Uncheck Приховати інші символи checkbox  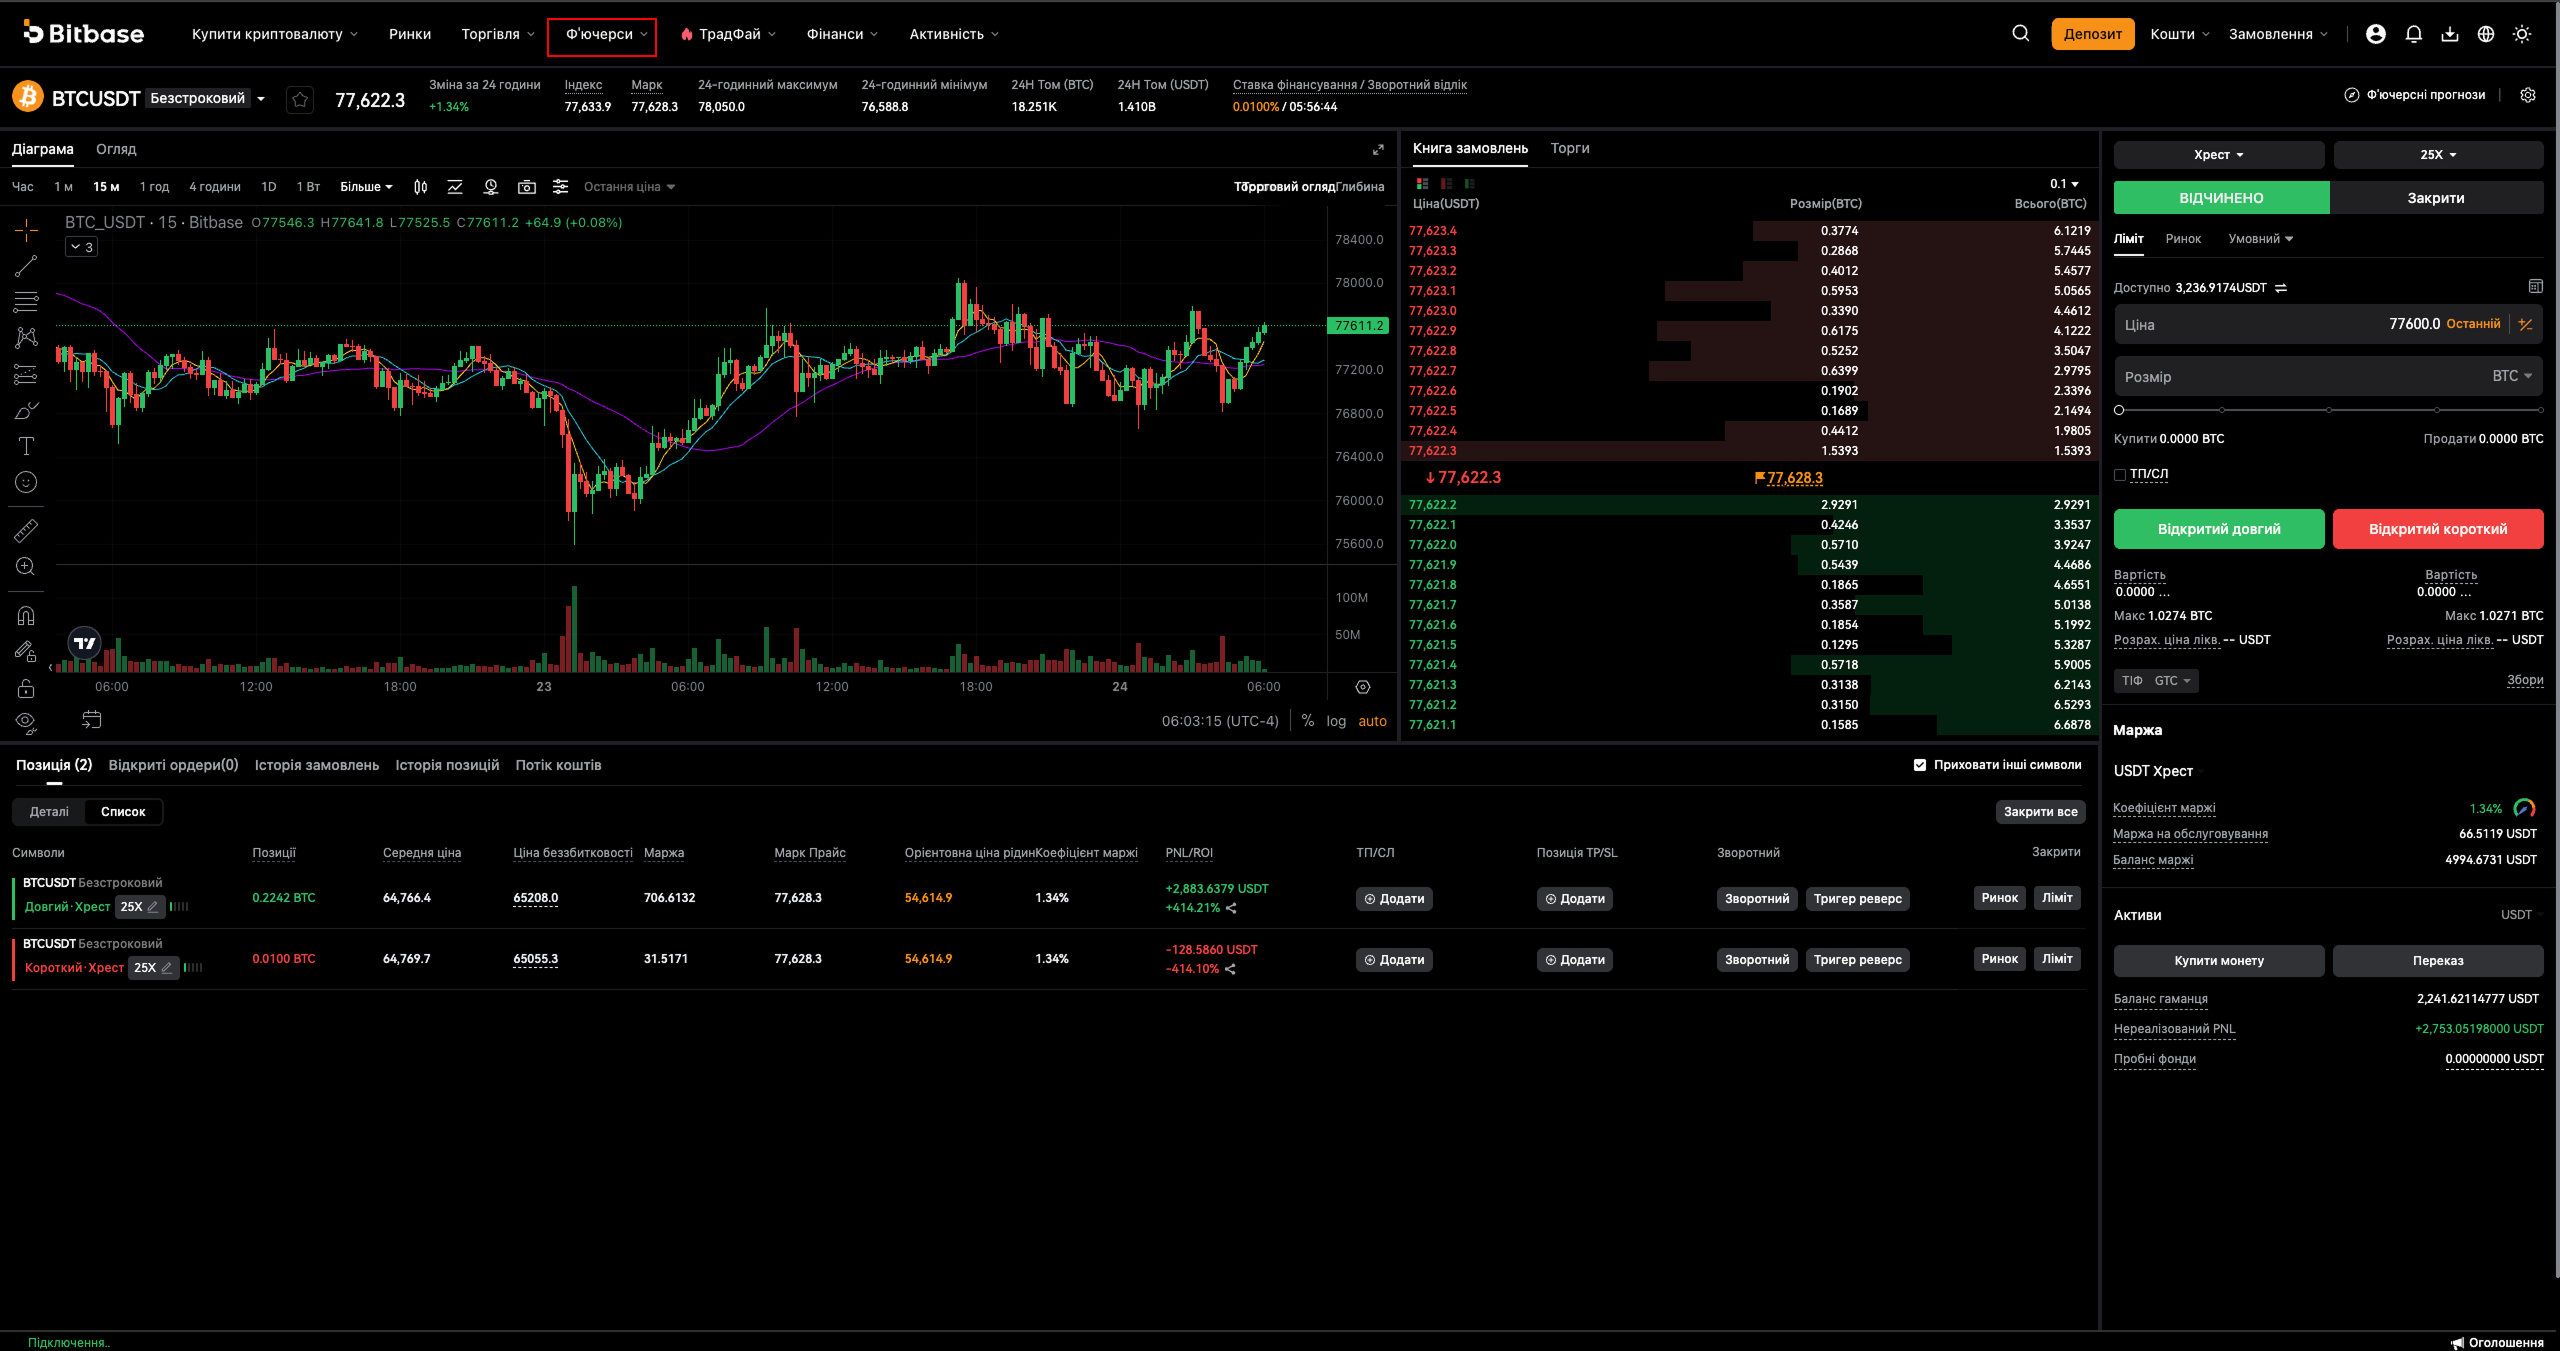1919,765
